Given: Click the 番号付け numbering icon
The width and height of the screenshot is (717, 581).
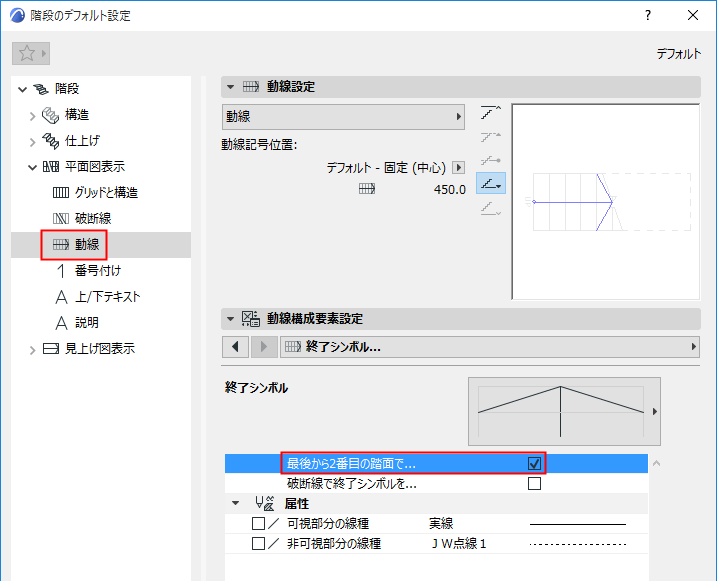Looking at the screenshot, I should click(x=61, y=271).
